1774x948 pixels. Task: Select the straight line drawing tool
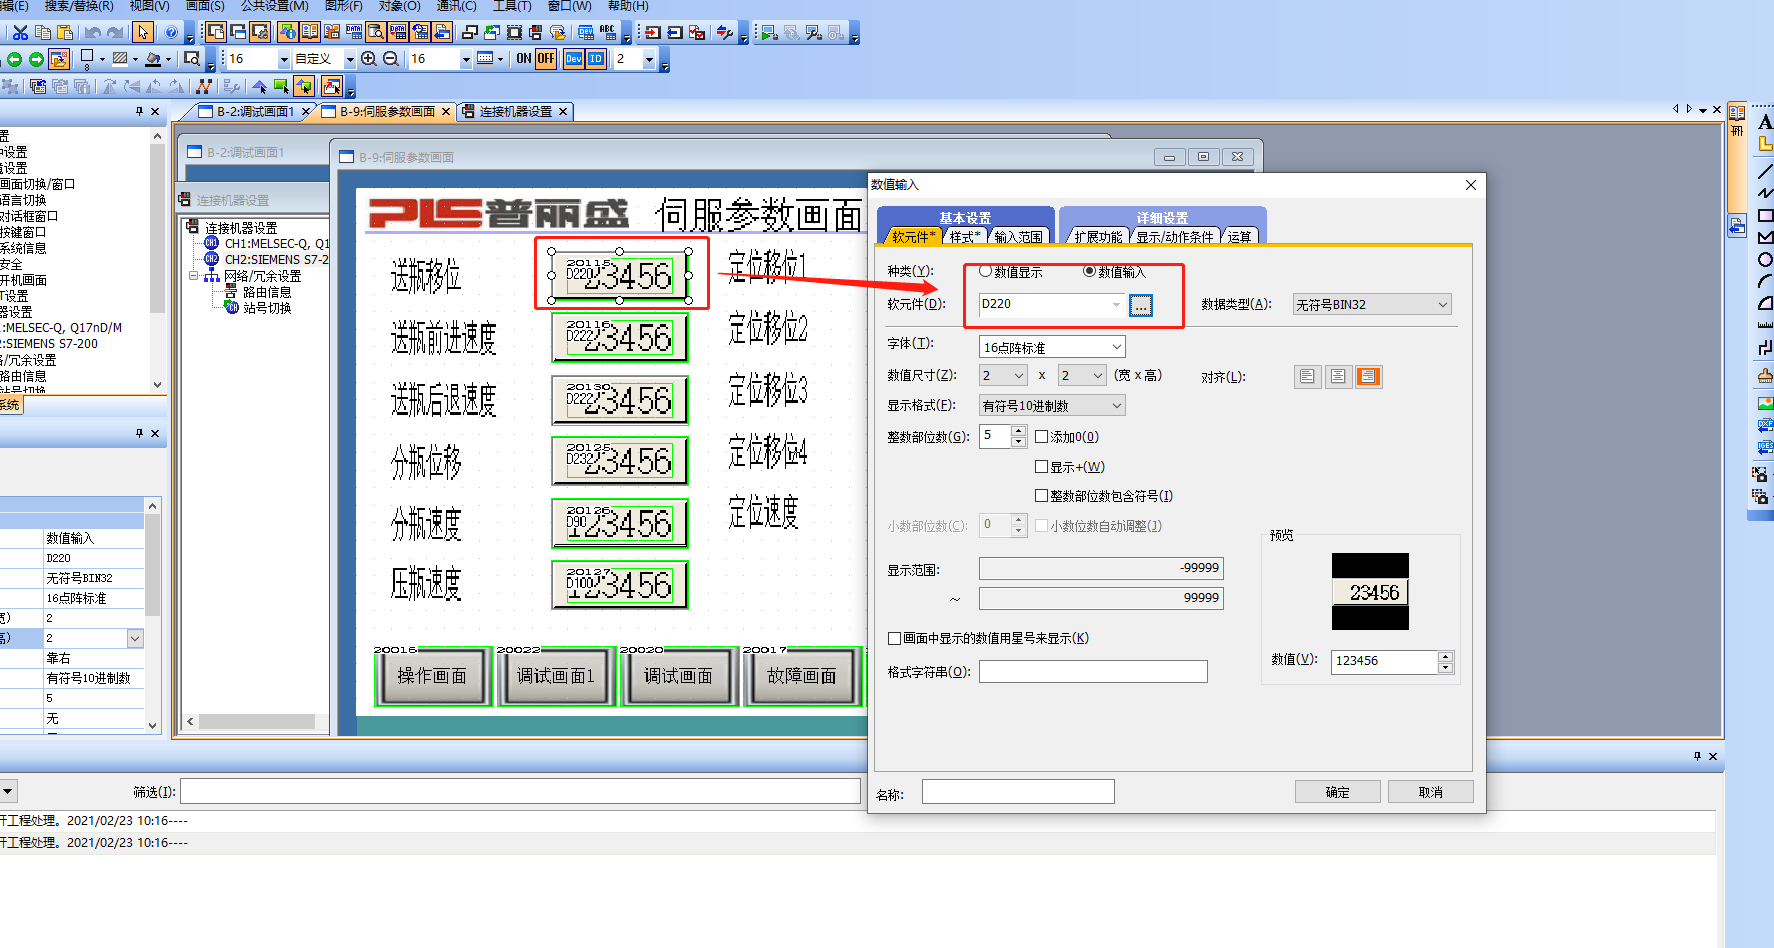pyautogui.click(x=1765, y=171)
